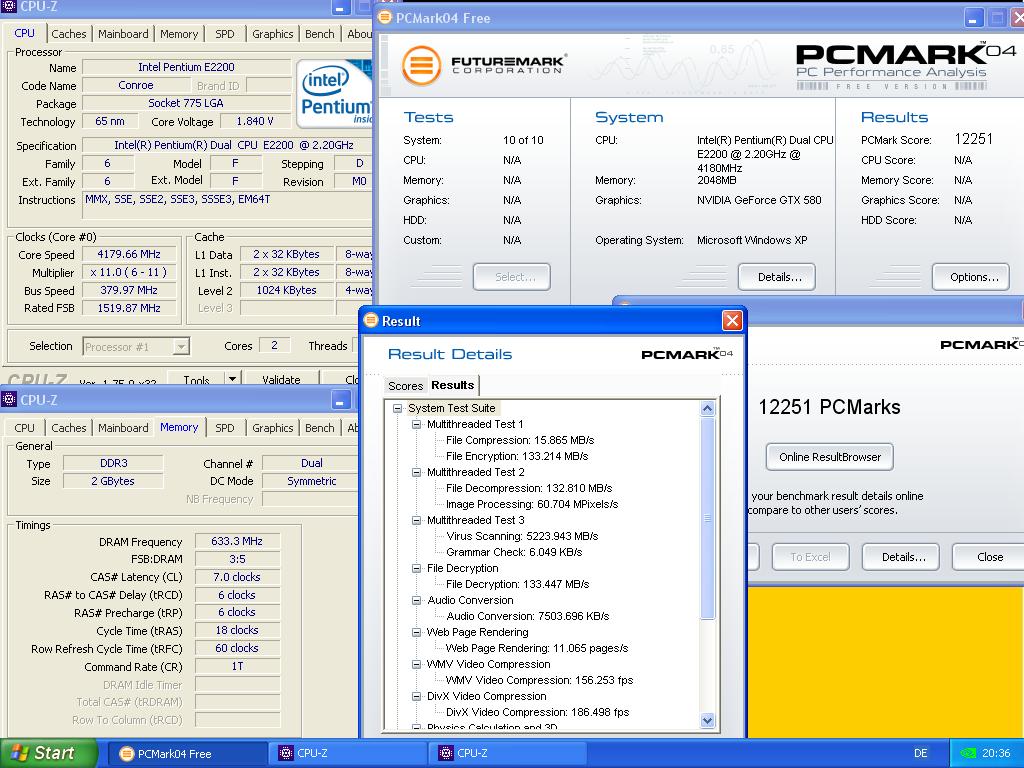Open the SPD tab in upper CPU-Z
The width and height of the screenshot is (1024, 768).
coord(225,34)
